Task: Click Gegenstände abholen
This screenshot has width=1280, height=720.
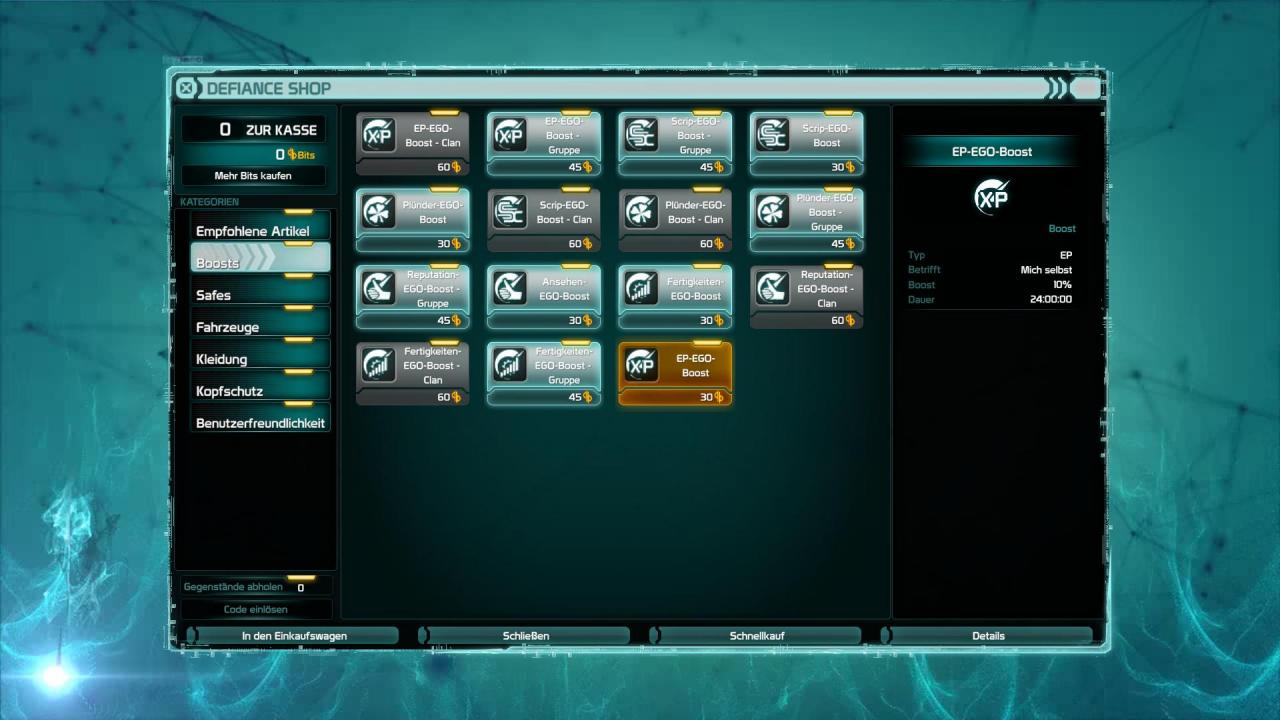Action: pyautogui.click(x=255, y=586)
